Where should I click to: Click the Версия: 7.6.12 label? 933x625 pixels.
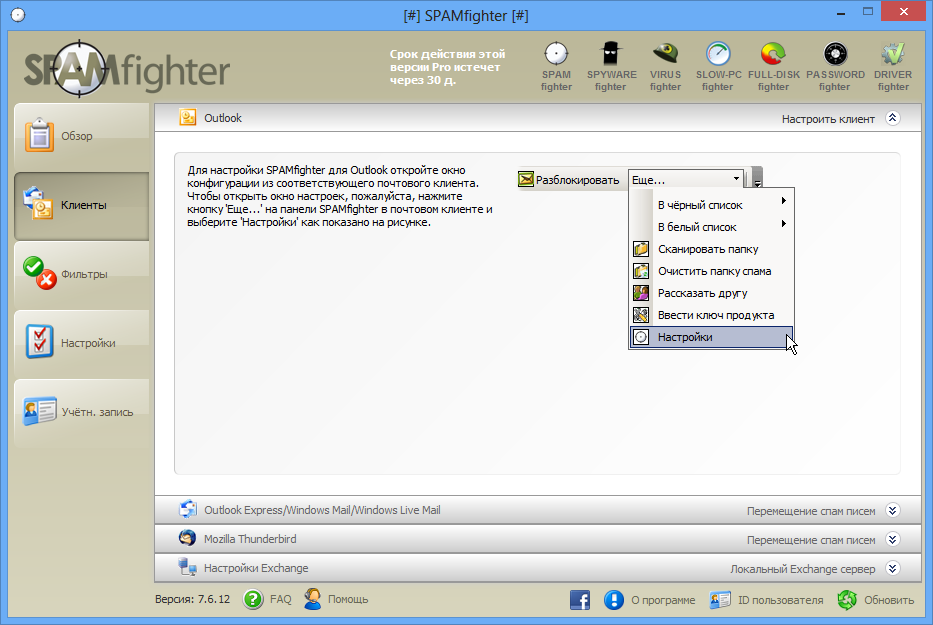[192, 599]
